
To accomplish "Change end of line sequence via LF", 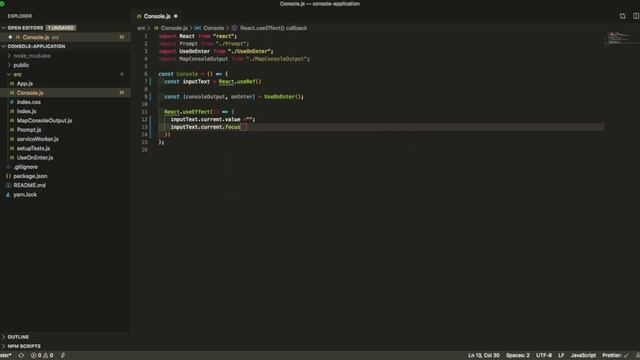I will click(x=561, y=356).
